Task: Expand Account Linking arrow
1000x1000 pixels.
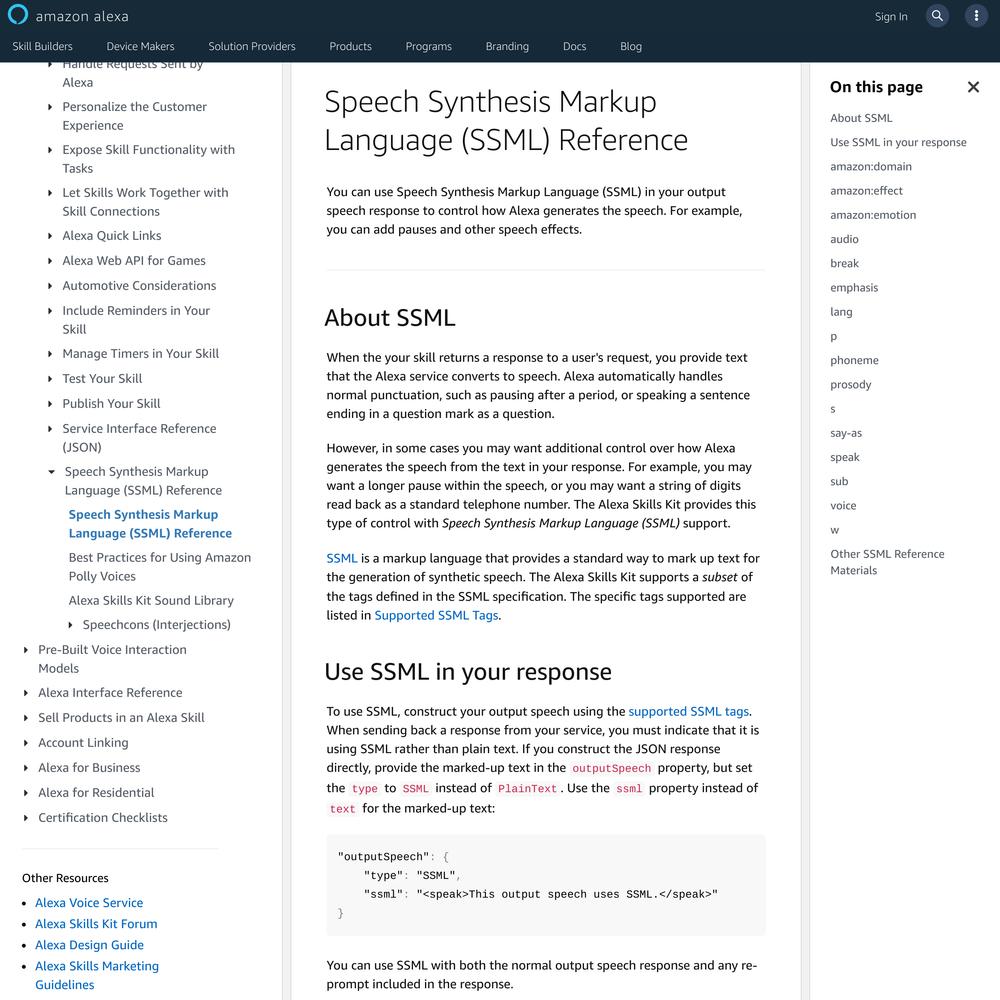Action: click(26, 742)
